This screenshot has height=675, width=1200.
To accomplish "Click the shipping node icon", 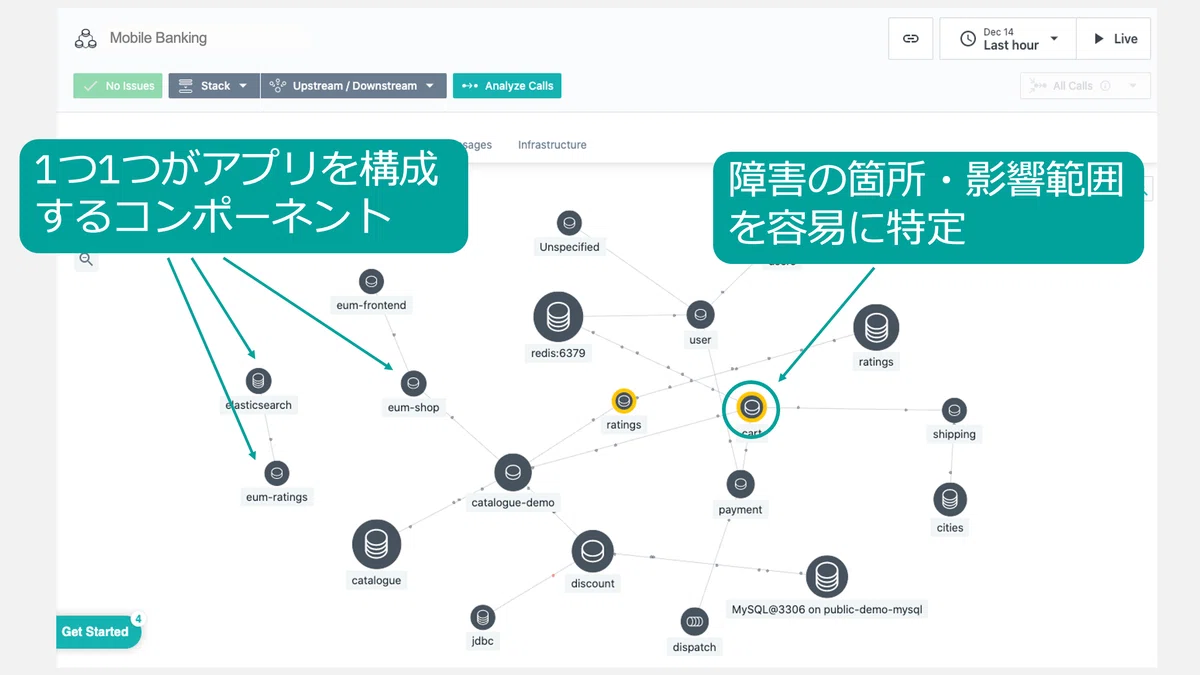I will click(954, 410).
